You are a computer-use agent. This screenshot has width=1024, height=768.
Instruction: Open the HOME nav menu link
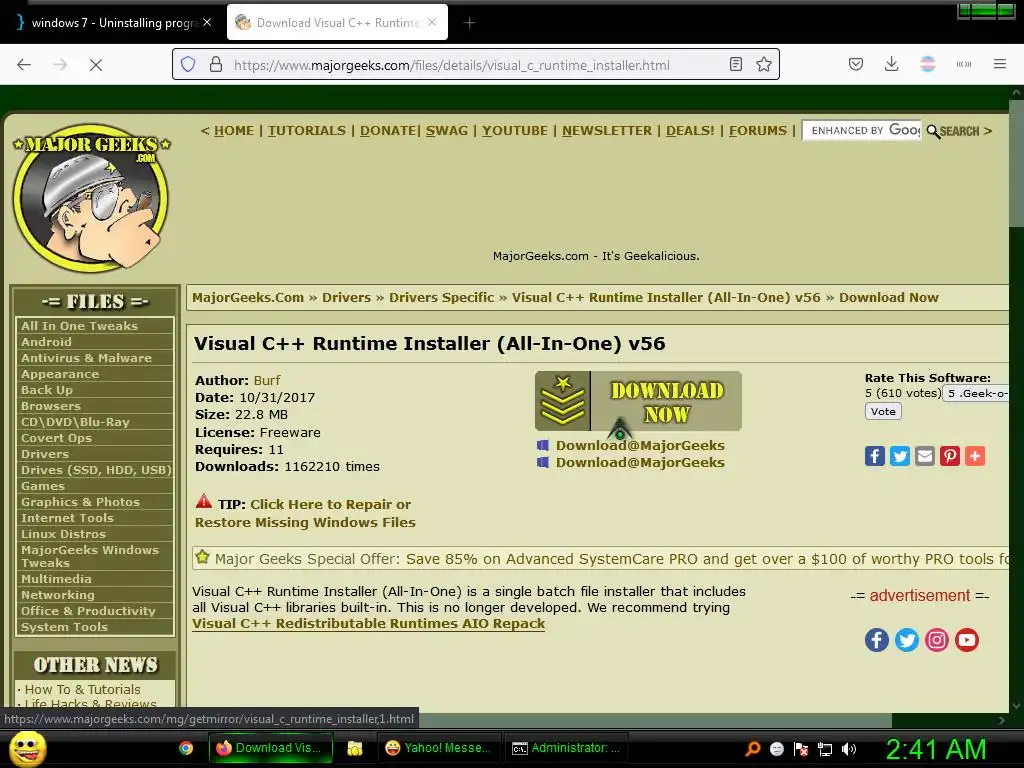[234, 131]
